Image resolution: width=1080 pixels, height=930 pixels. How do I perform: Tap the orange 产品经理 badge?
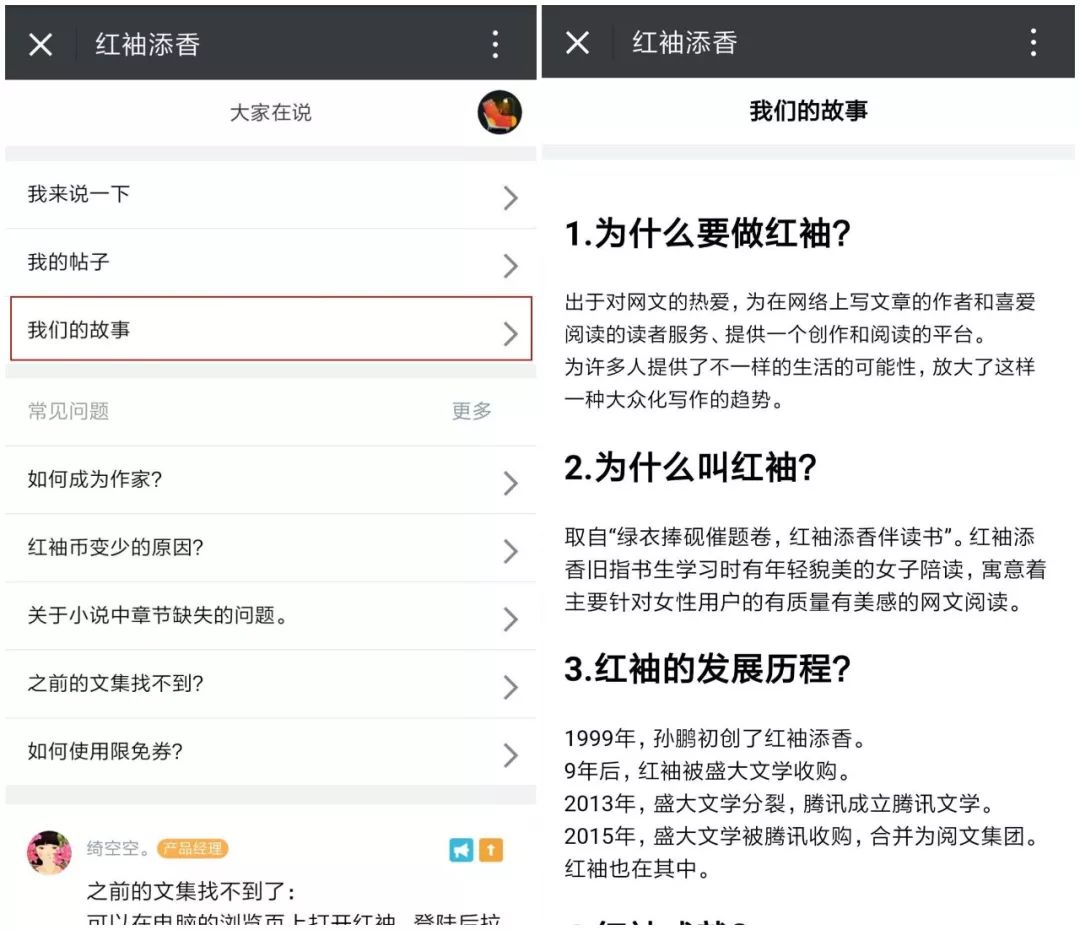point(192,849)
